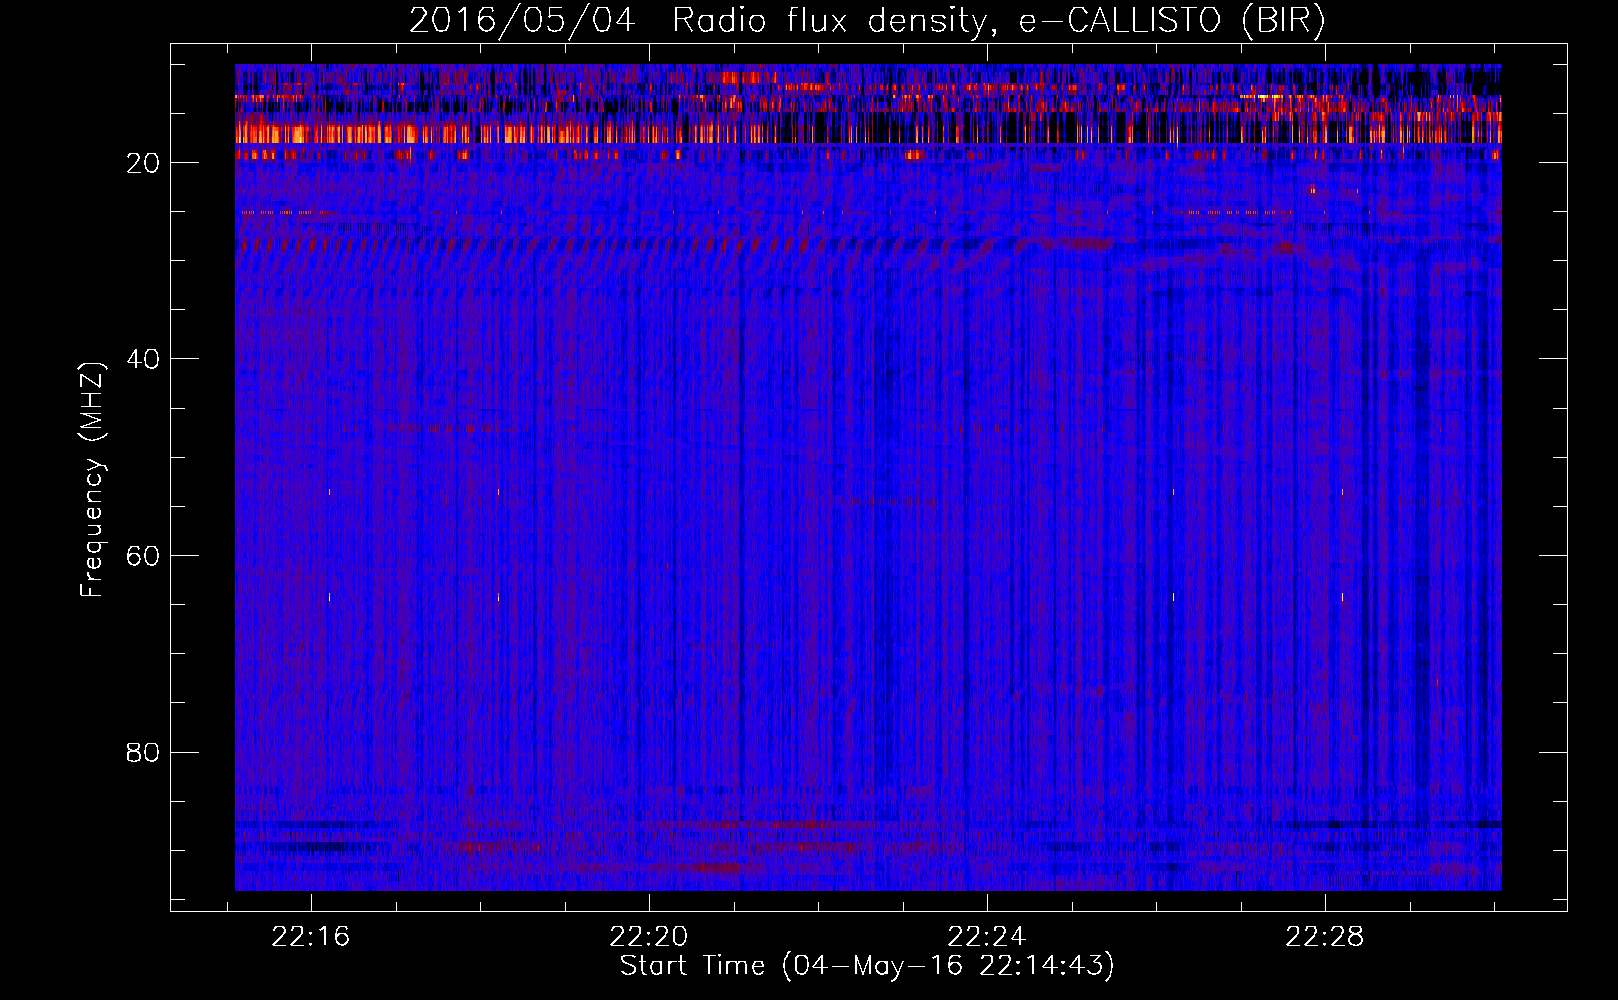This screenshot has width=1618, height=1000.
Task: Click the 22:20 time tick label
Action: tap(649, 937)
